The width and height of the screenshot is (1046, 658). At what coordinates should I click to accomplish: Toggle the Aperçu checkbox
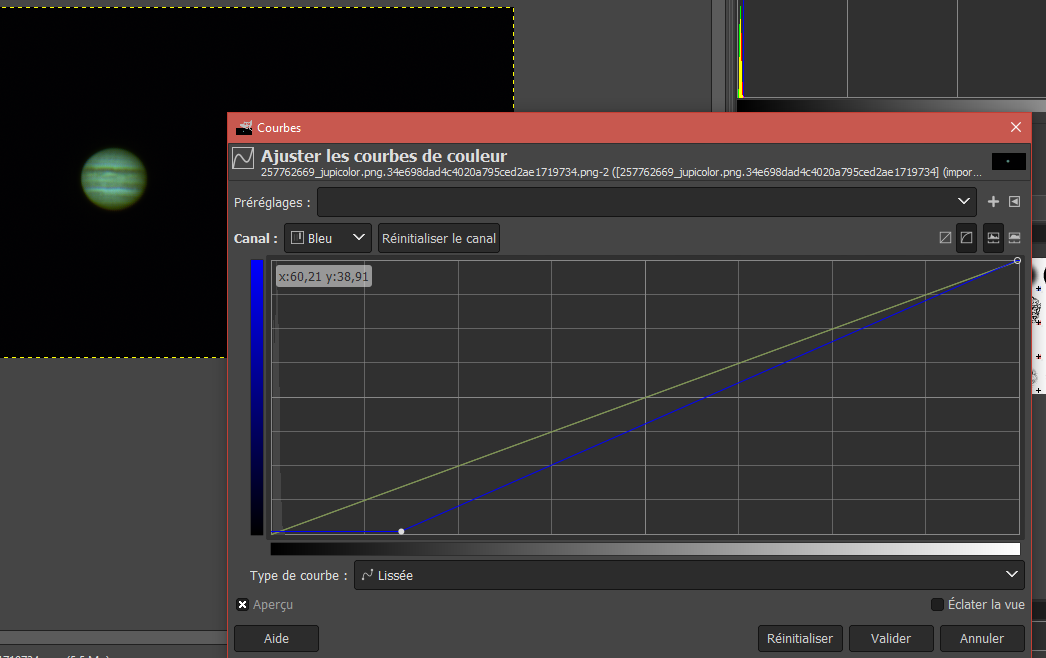pos(243,605)
